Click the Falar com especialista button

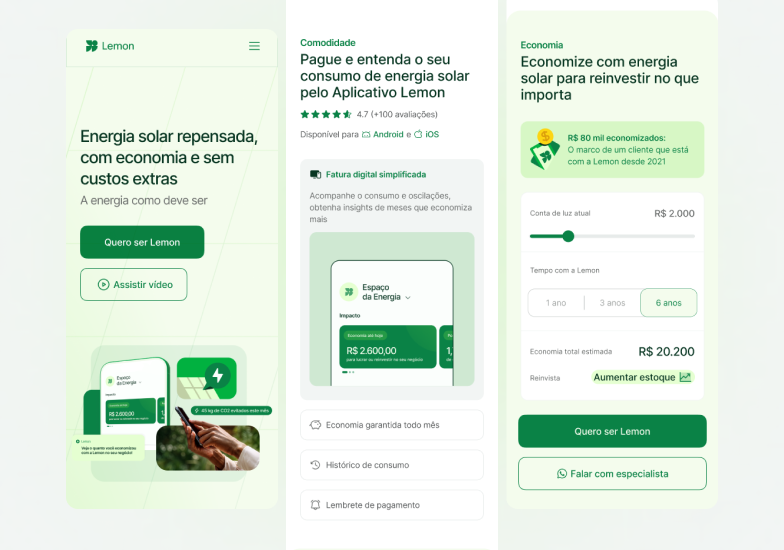612,474
